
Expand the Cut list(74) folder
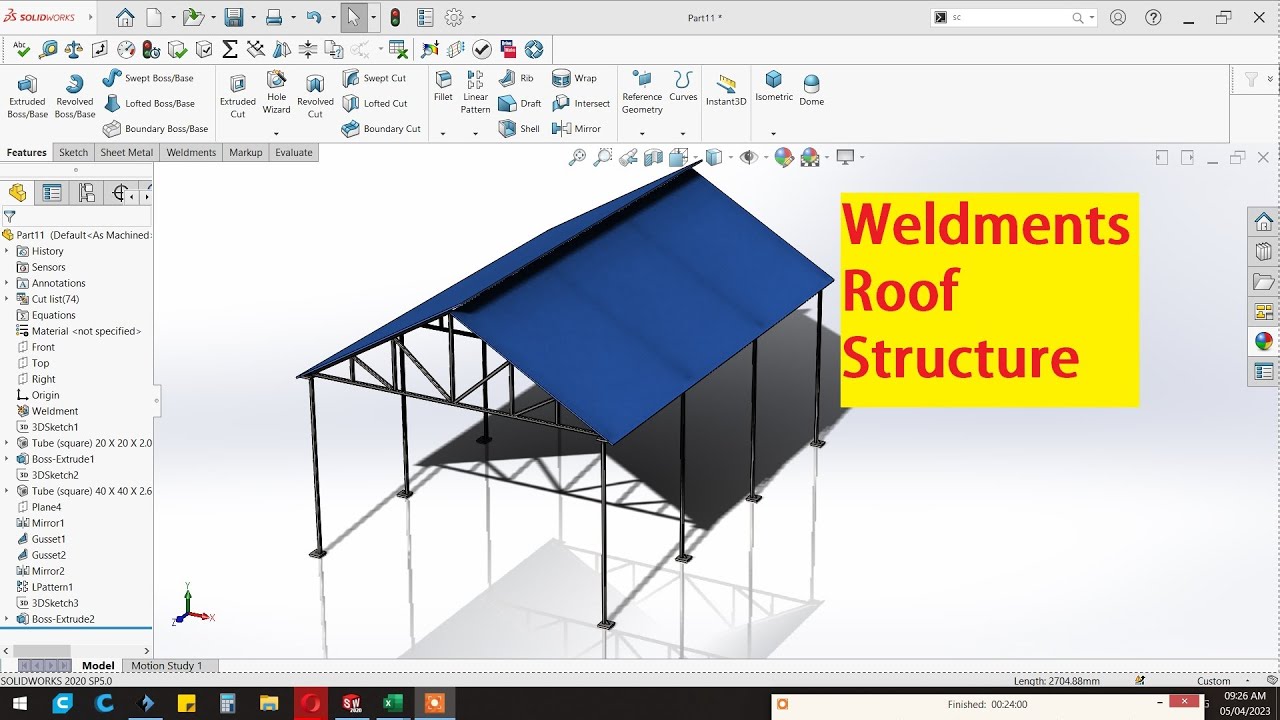click(x=6, y=299)
